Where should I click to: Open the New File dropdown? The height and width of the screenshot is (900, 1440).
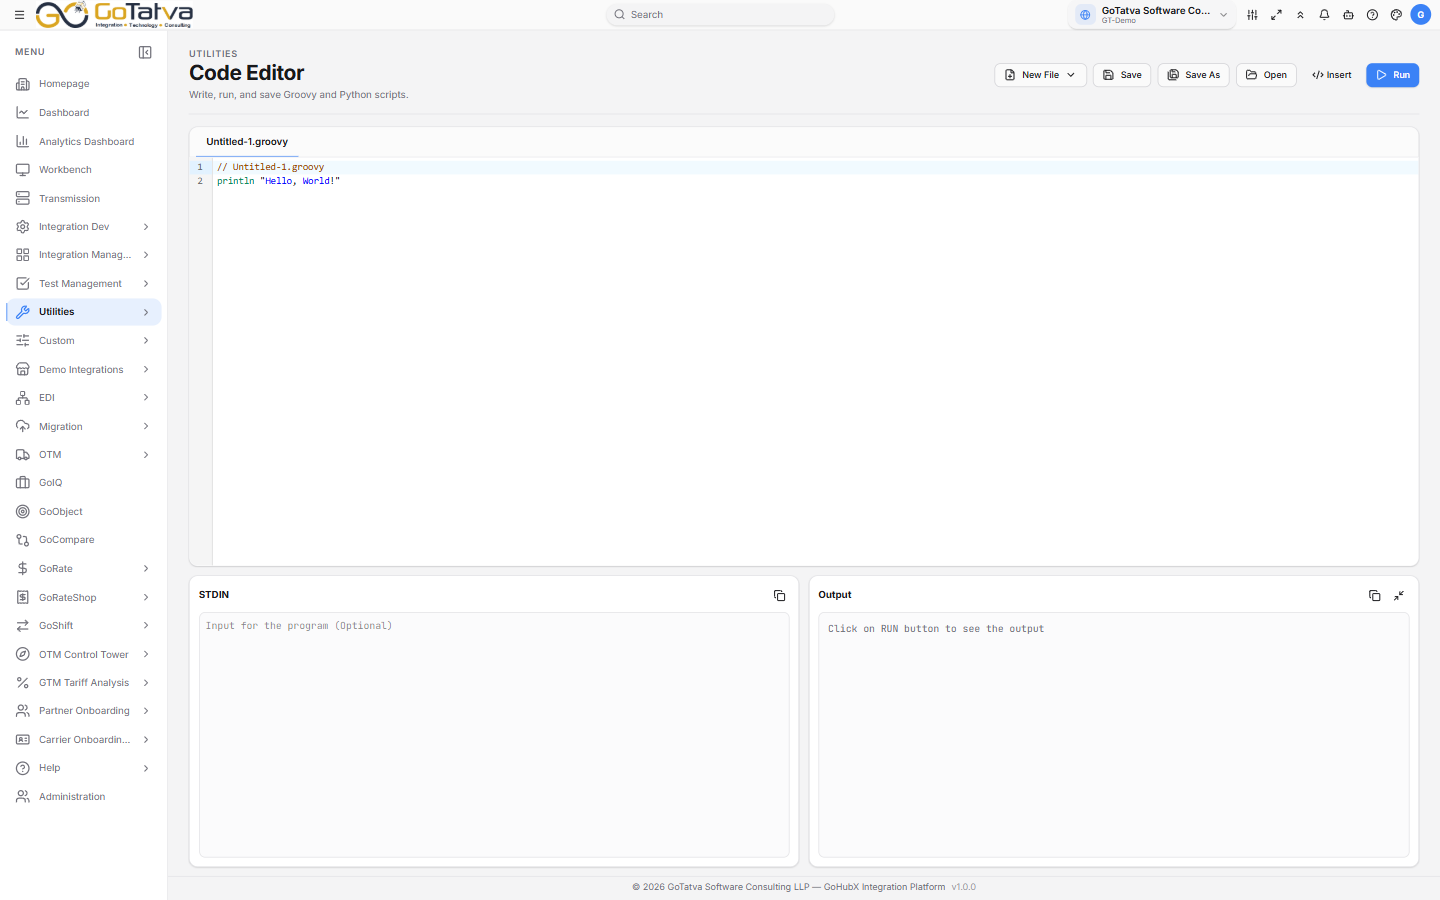click(1040, 75)
